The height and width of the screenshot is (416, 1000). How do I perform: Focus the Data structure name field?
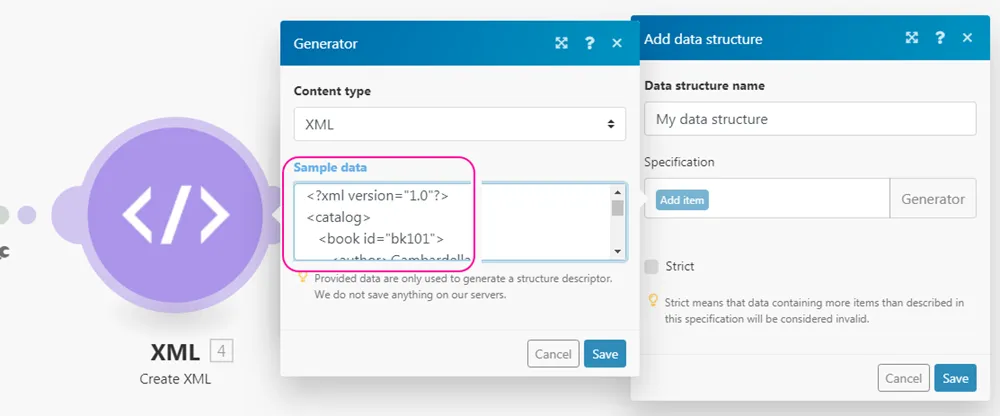tap(809, 119)
